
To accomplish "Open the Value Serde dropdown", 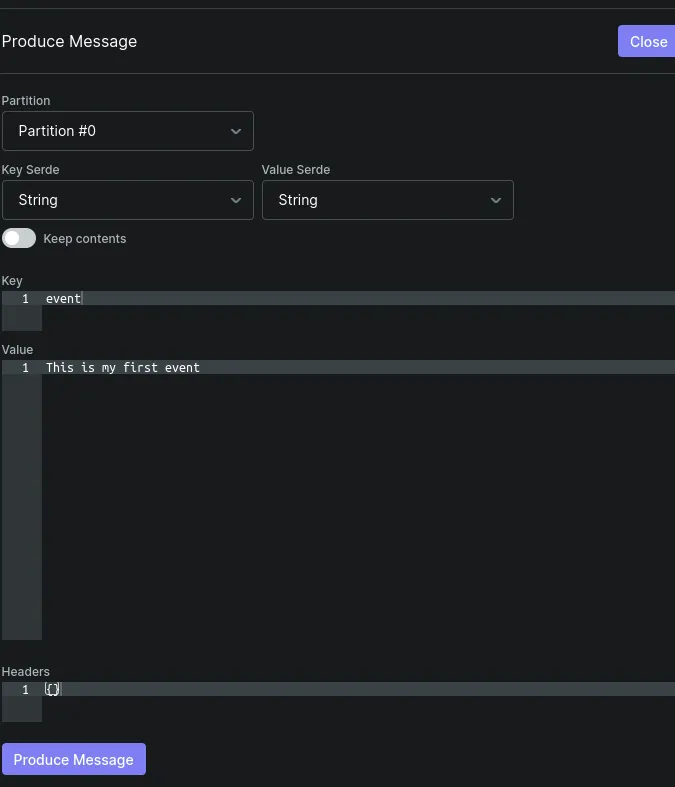I will [388, 200].
